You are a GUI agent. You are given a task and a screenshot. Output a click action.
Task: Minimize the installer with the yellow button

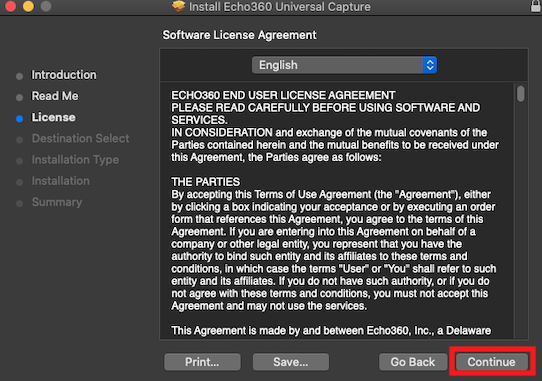[x=28, y=6]
